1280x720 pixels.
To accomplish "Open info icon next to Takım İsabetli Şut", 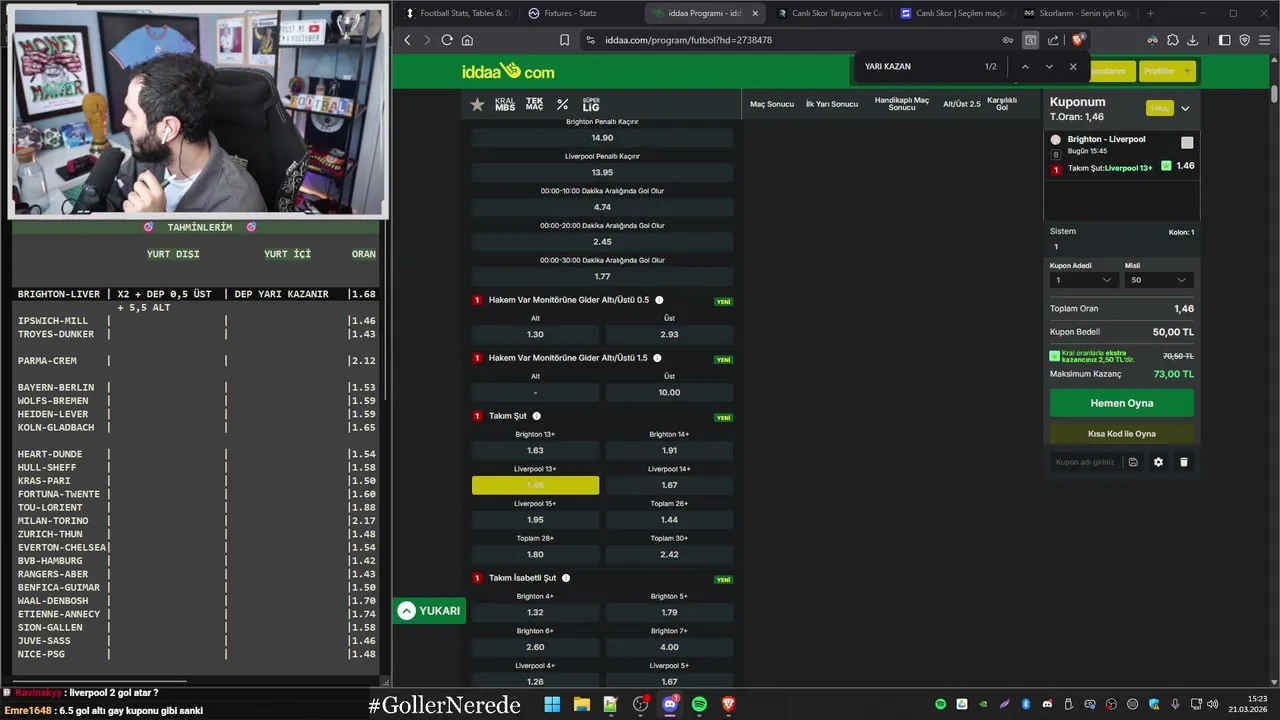I will point(566,578).
